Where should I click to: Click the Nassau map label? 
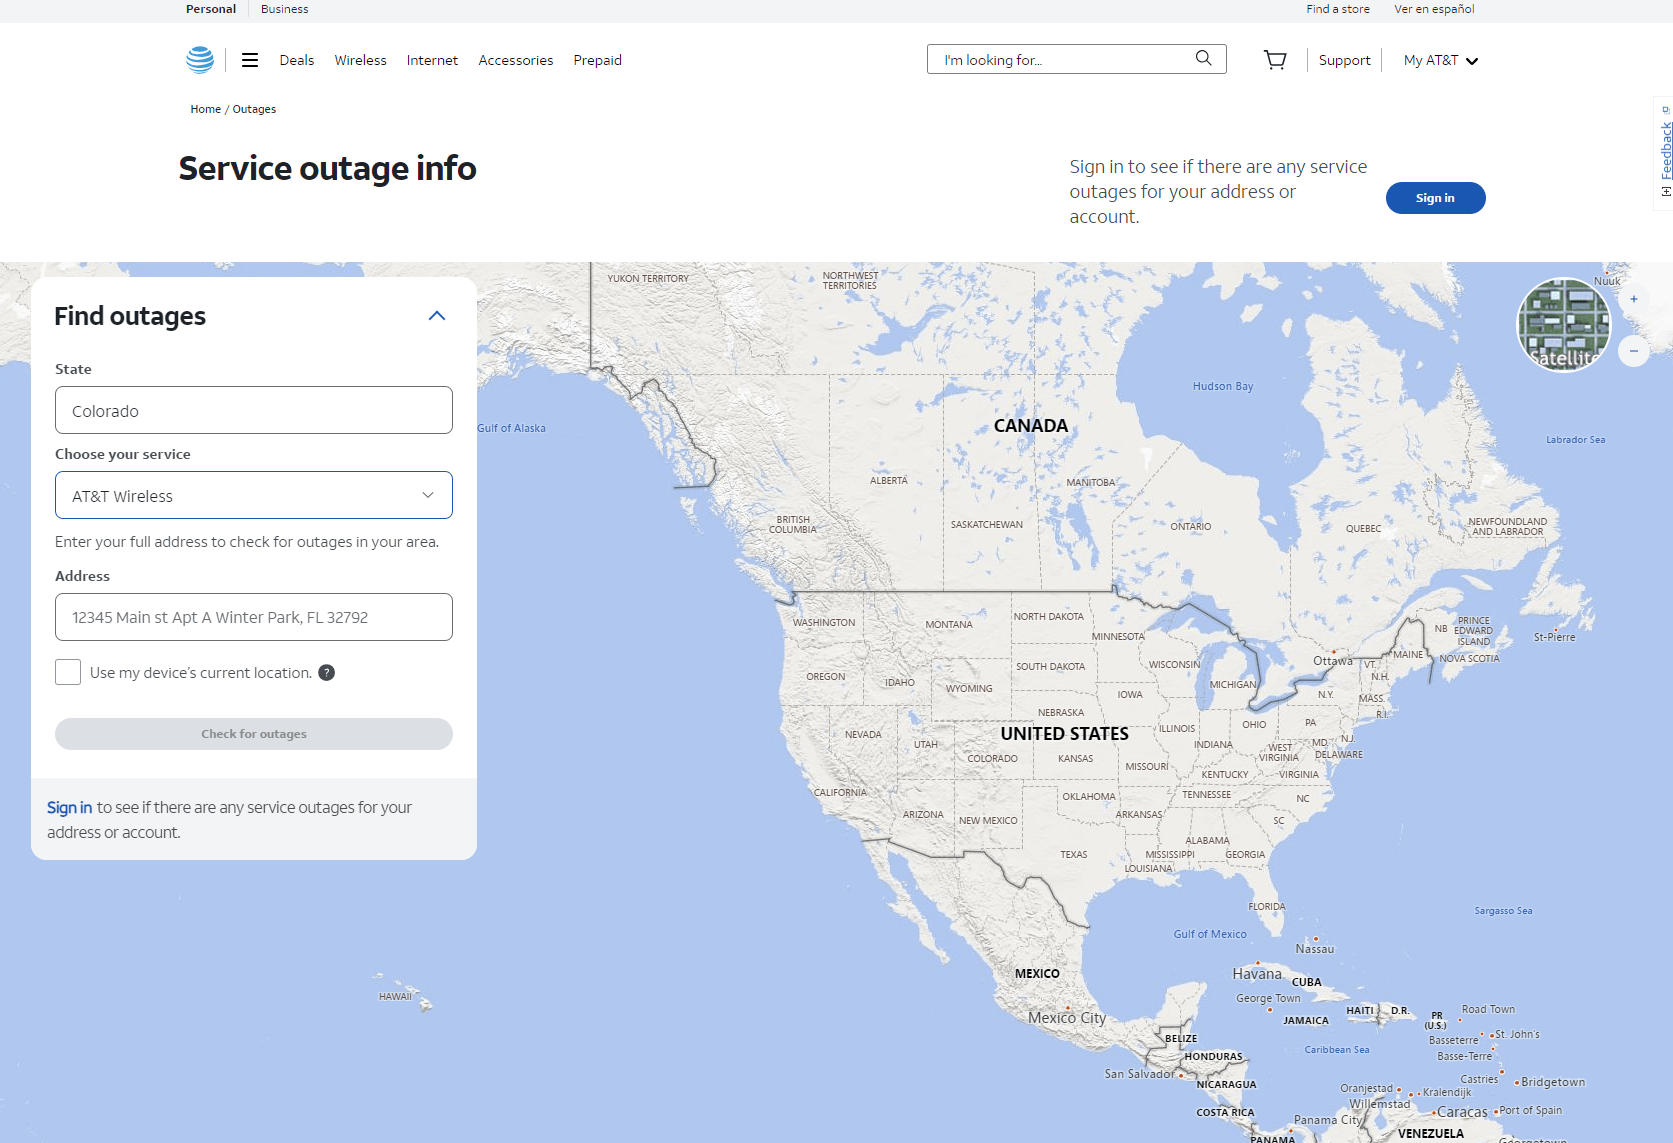1315,950
